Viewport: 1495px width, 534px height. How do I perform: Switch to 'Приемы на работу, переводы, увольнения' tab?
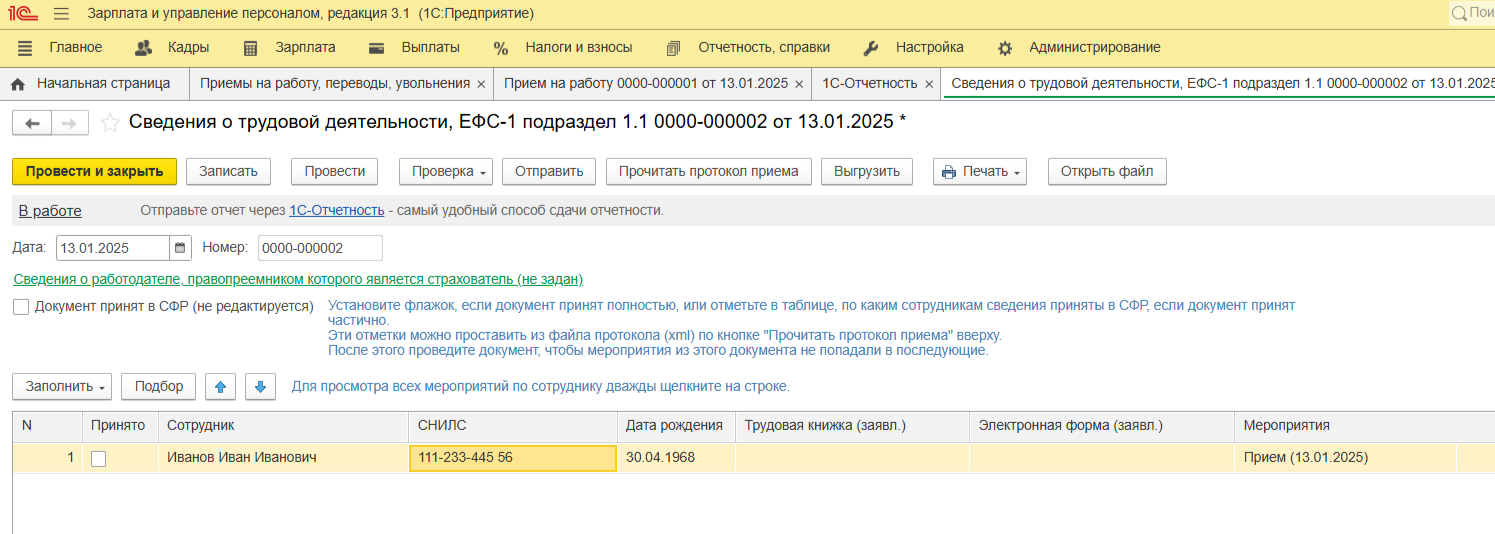coord(334,84)
